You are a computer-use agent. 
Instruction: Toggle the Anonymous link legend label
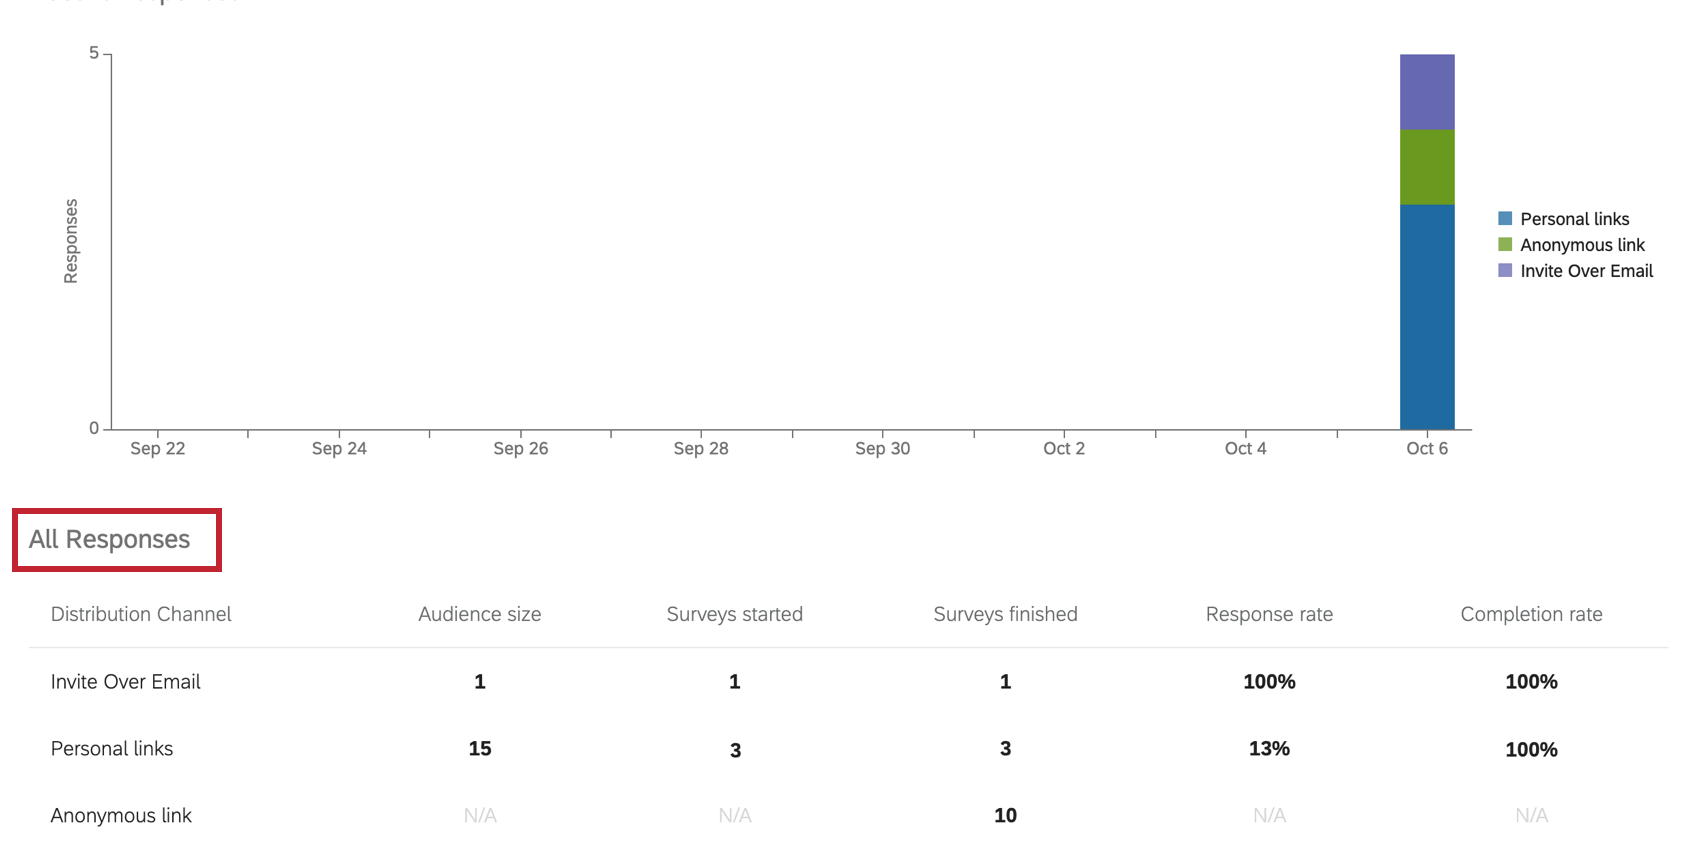(x=1582, y=245)
